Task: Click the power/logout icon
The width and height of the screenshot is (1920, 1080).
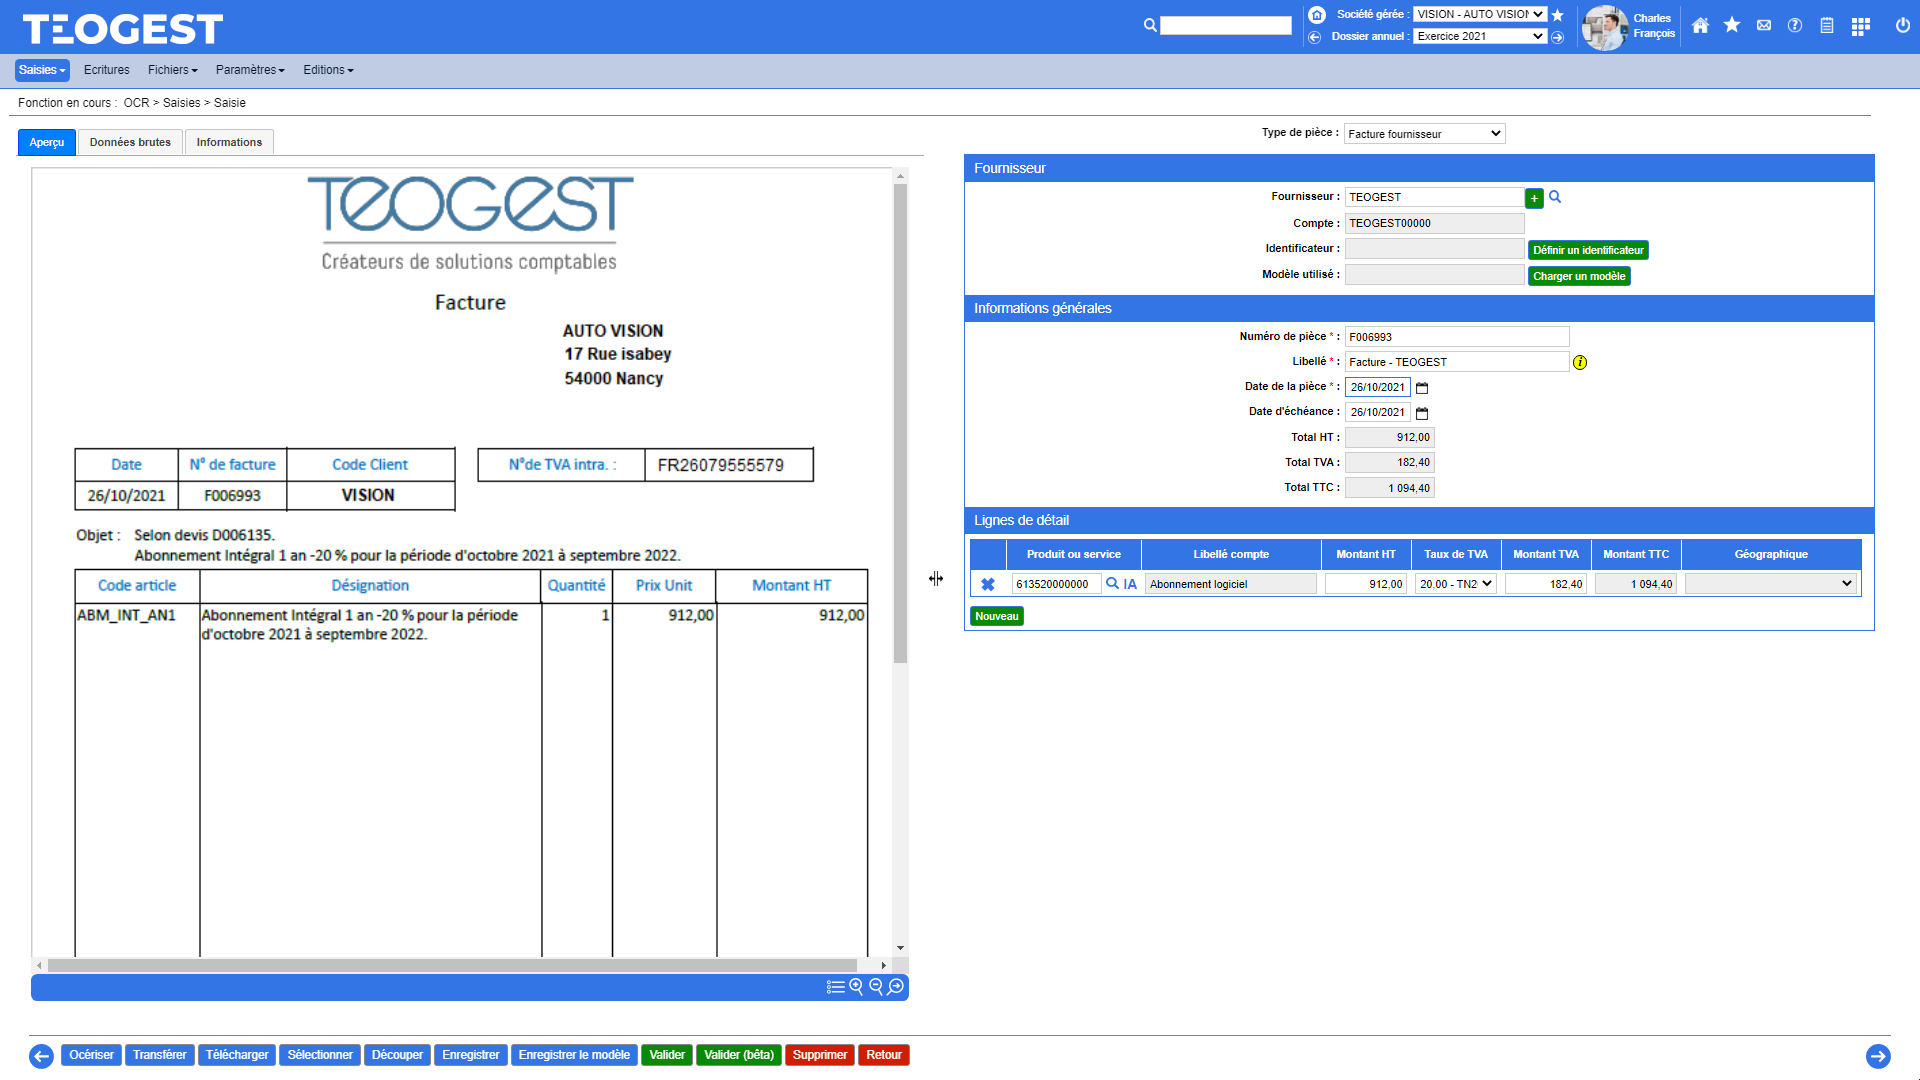Action: [1901, 26]
